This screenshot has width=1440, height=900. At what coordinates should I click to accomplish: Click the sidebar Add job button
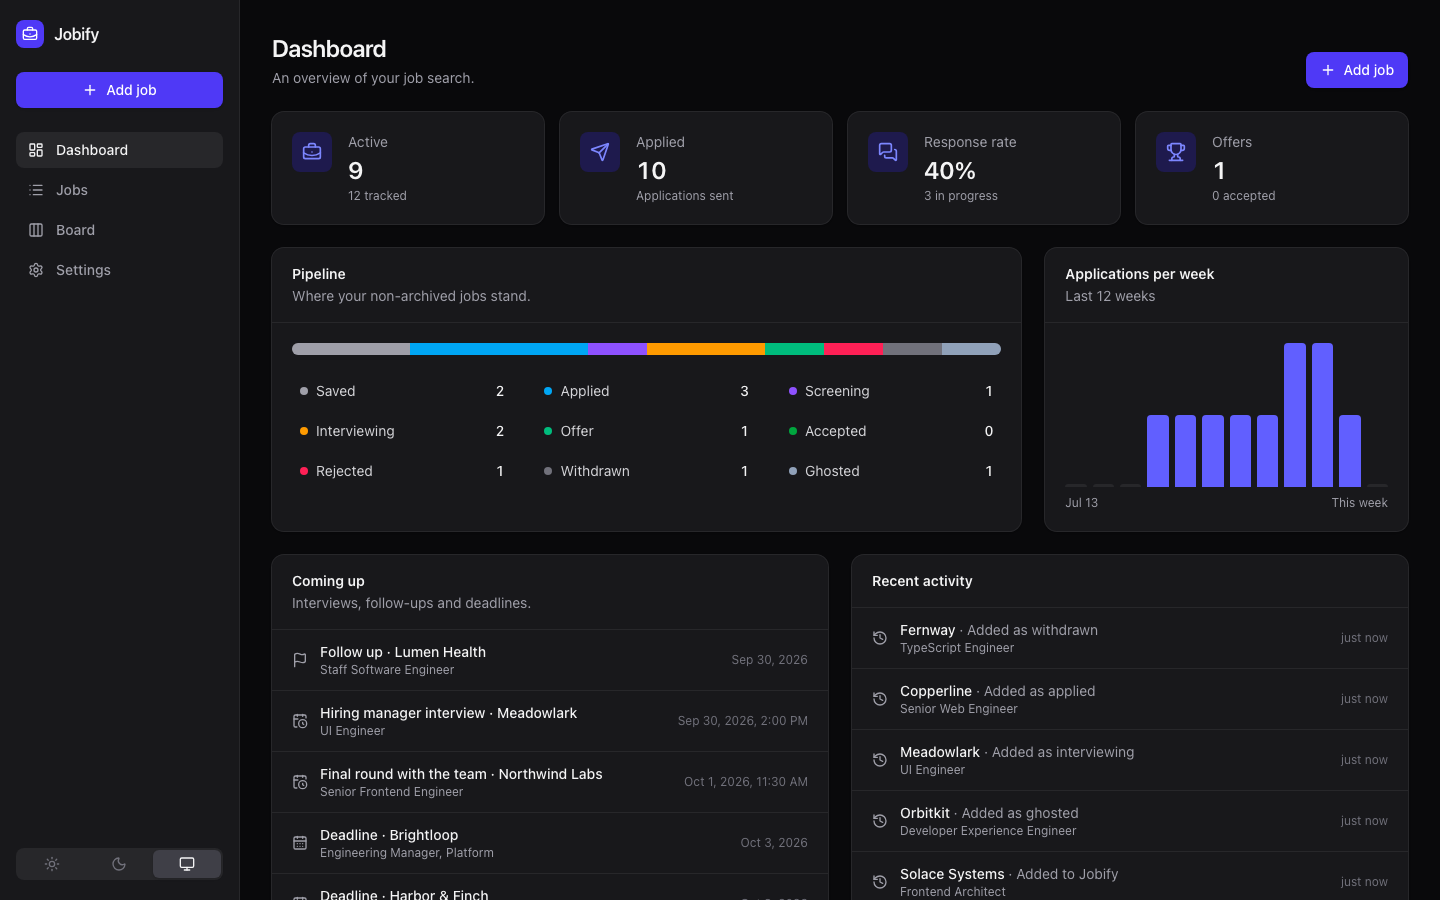click(x=119, y=90)
